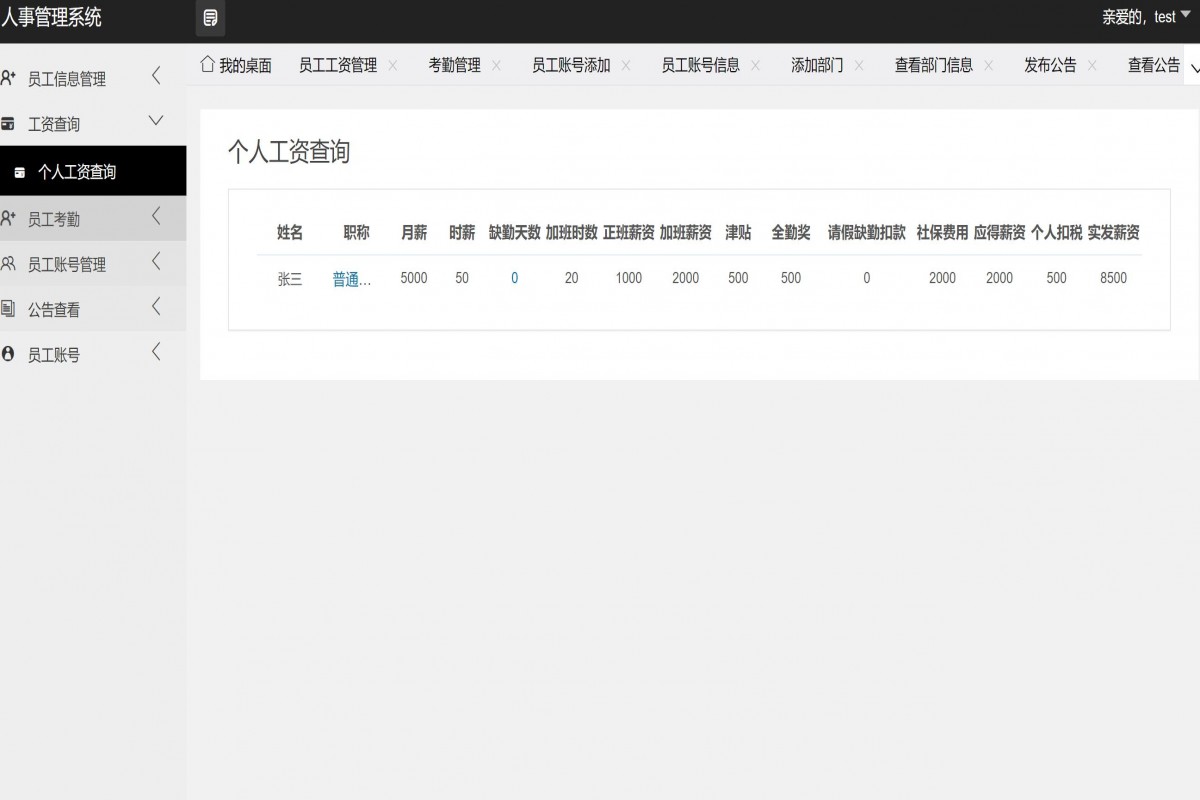Expand the 员工账号管理 menu
The image size is (1200, 800).
tap(155, 263)
